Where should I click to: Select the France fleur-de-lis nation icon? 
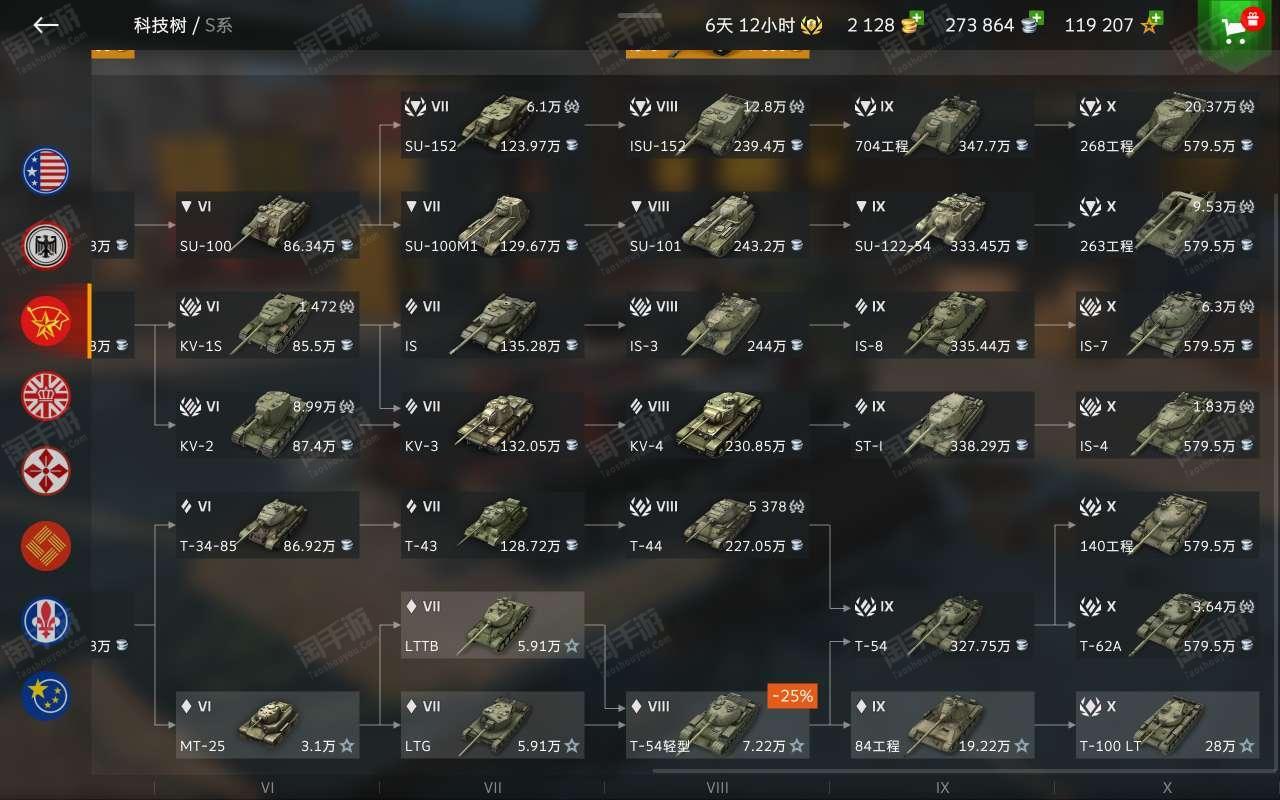[x=46, y=621]
